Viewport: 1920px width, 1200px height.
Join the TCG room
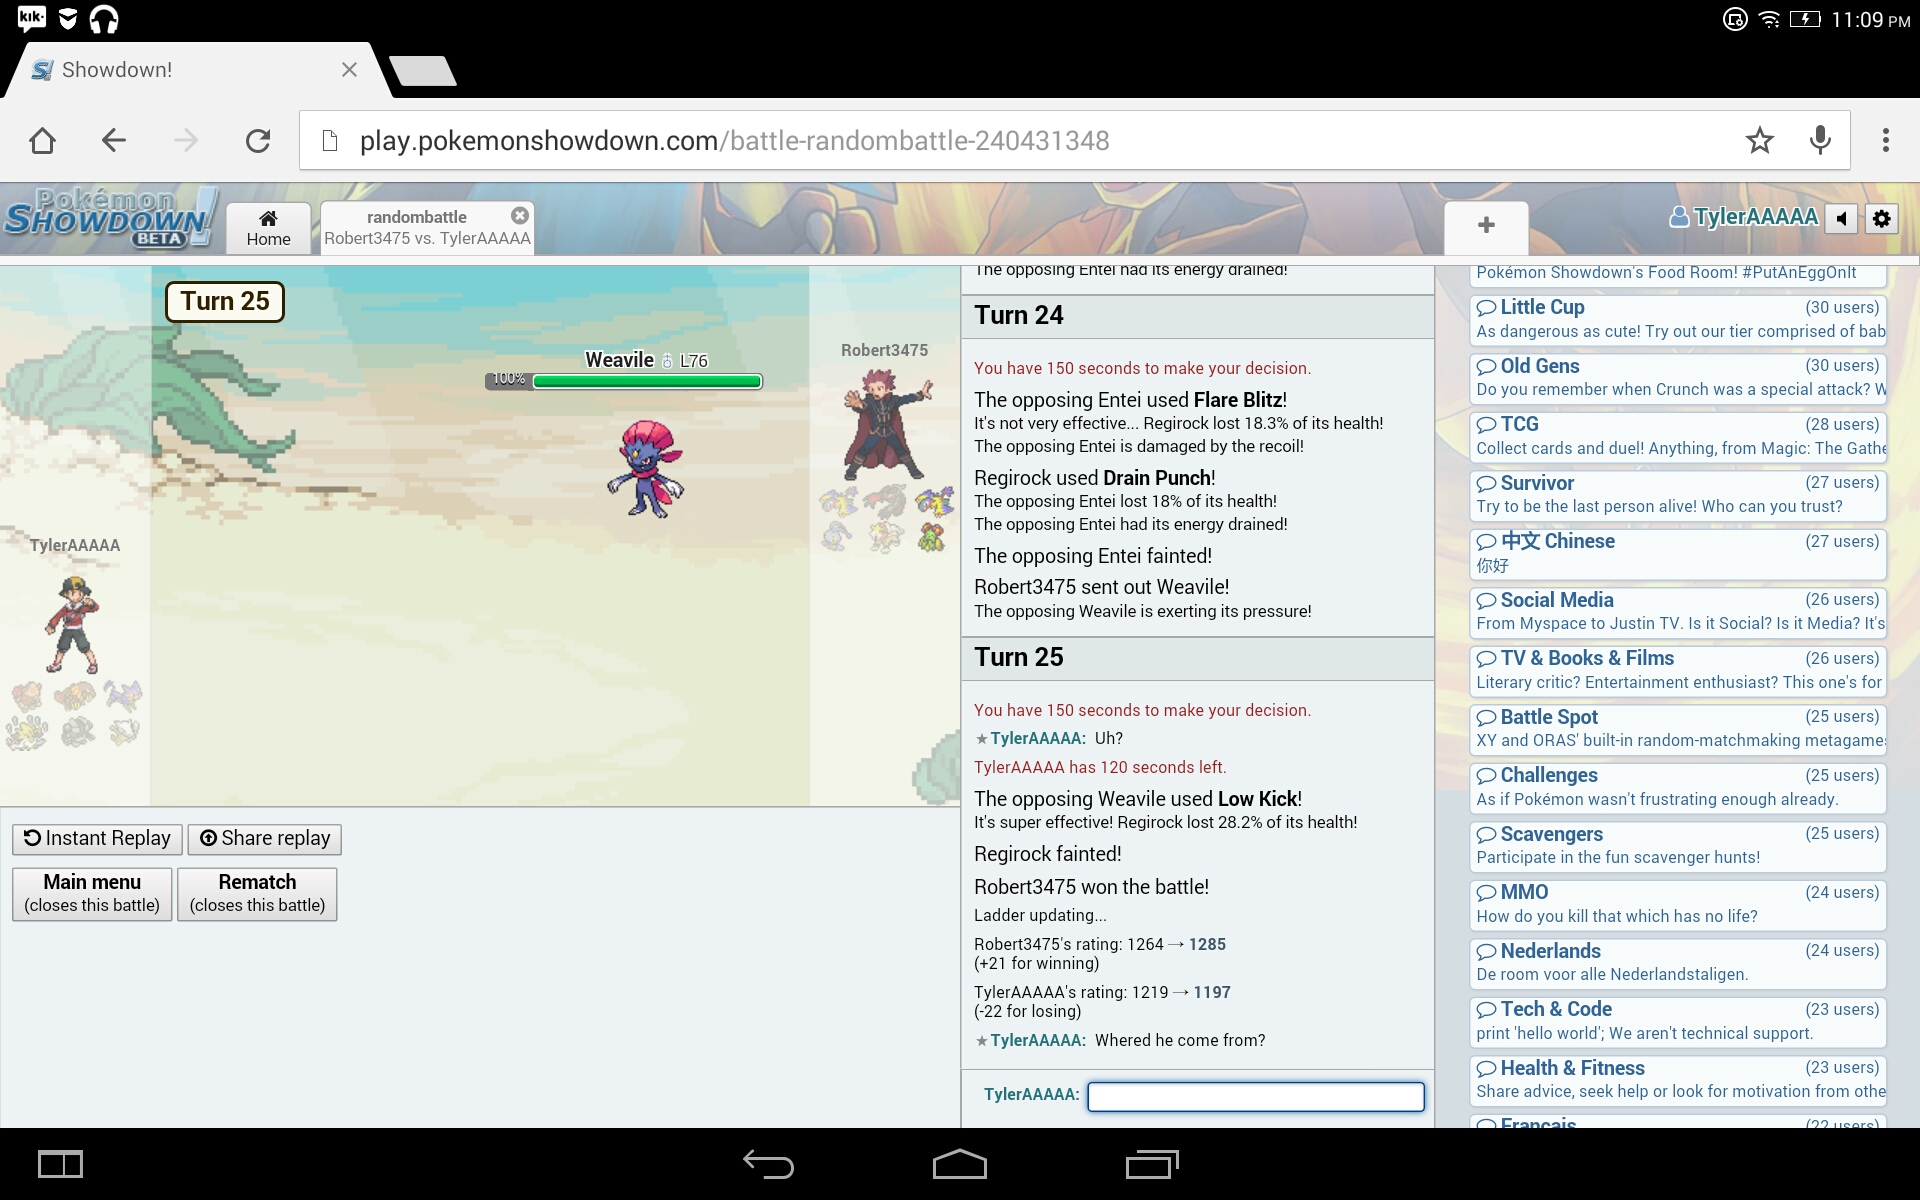(1678, 436)
